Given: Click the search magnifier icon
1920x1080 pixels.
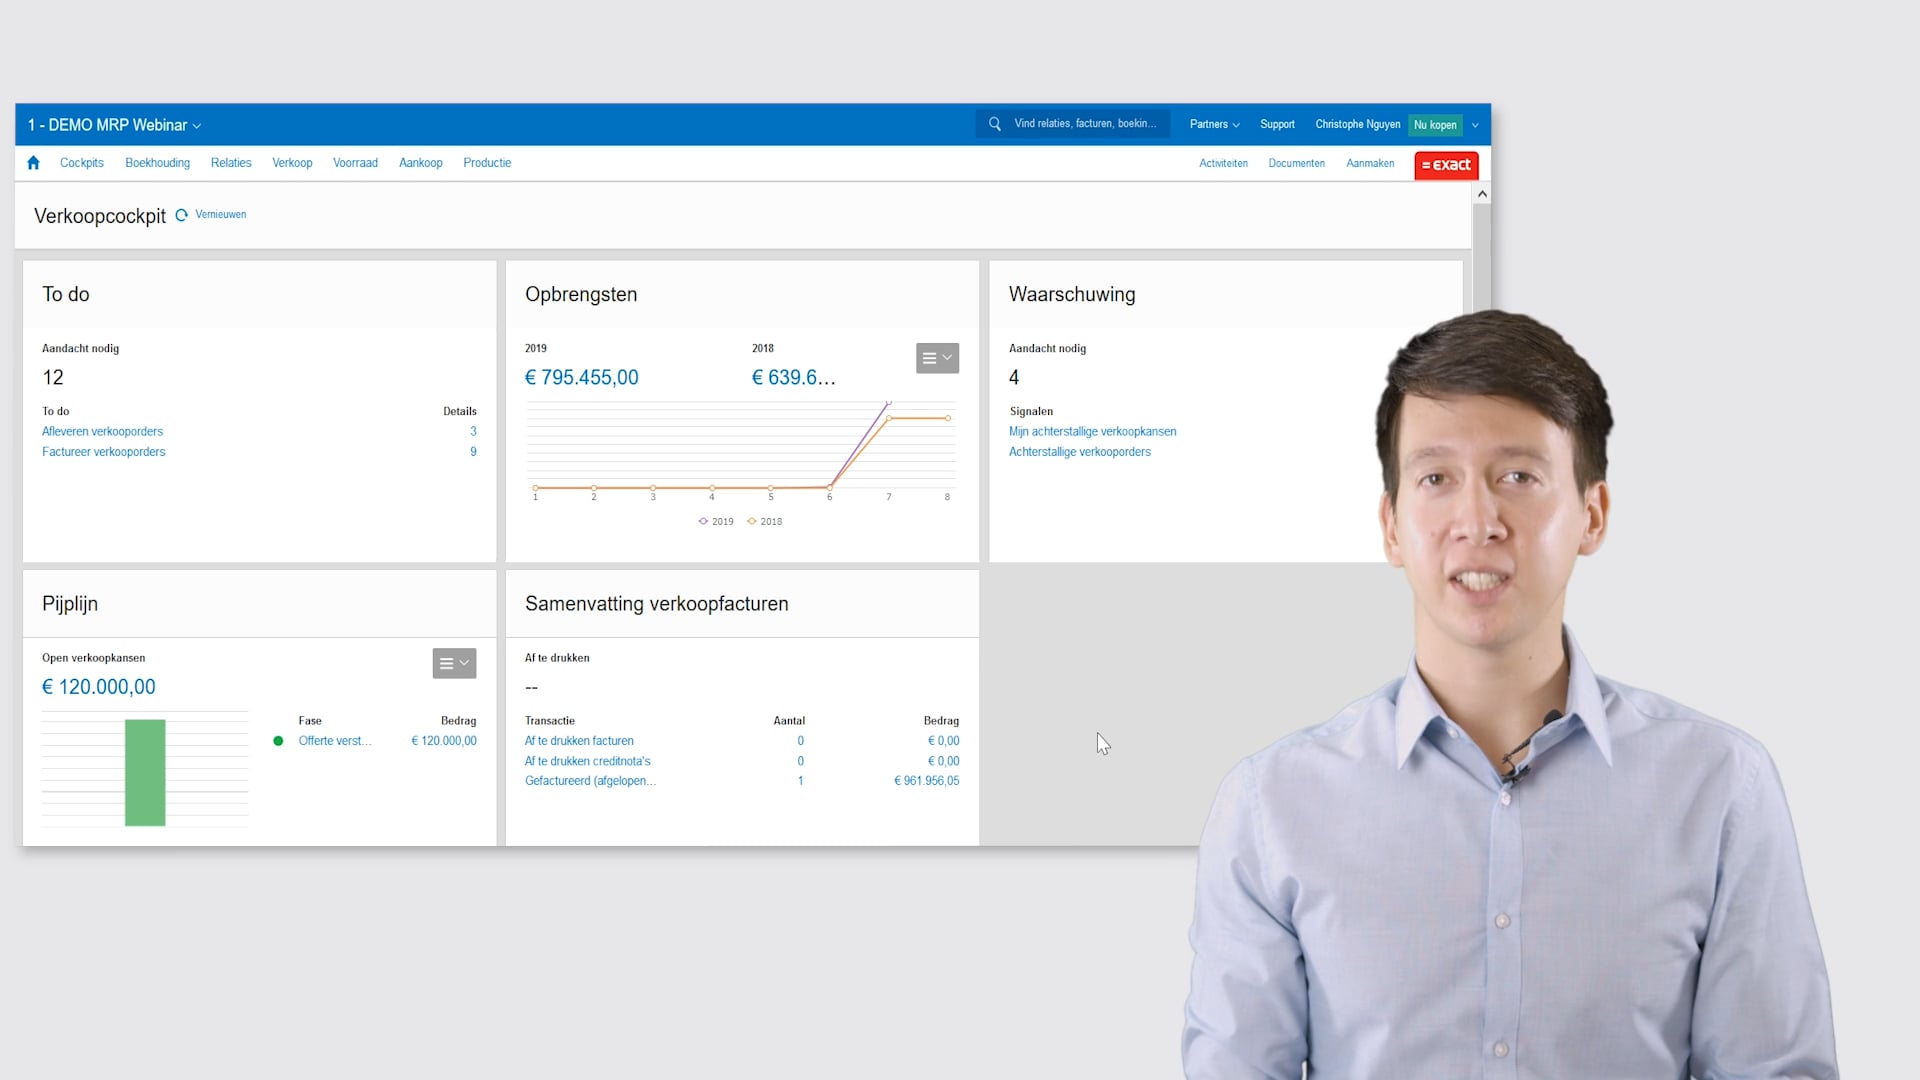Looking at the screenshot, I should [994, 124].
